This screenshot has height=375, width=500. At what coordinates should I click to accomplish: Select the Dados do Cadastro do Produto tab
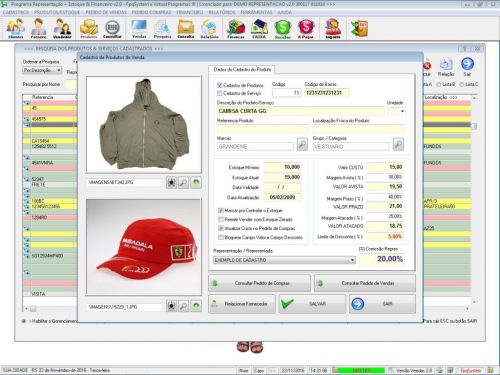pyautogui.click(x=242, y=69)
